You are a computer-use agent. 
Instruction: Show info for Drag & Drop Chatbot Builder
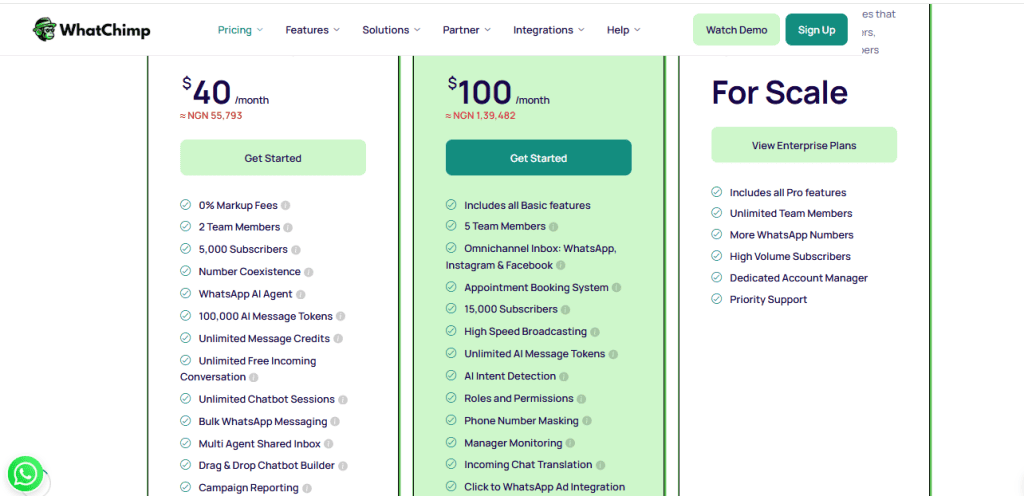[x=344, y=466]
